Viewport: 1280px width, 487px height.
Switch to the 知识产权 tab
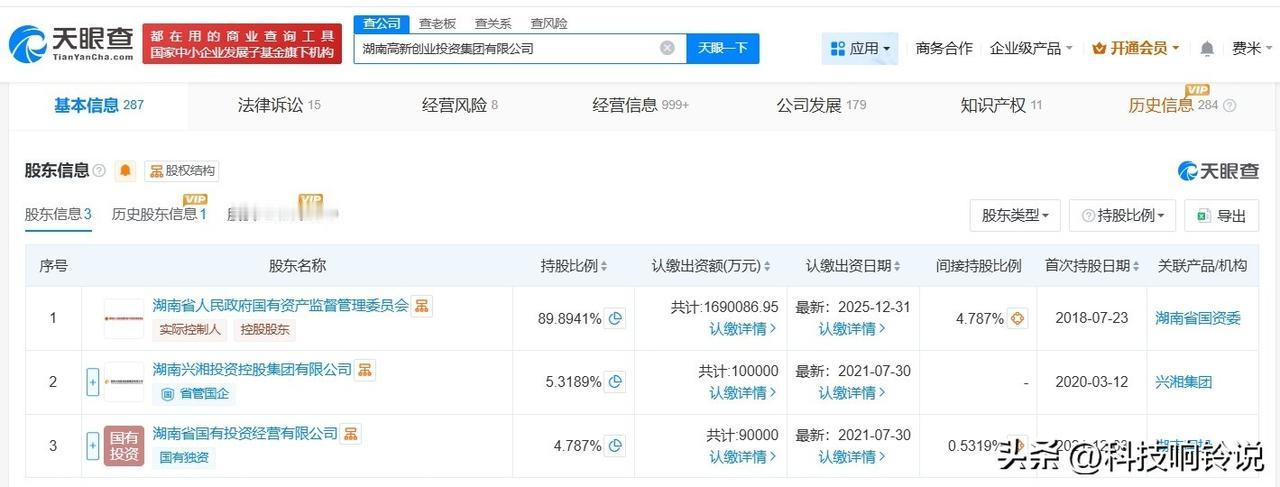coord(1001,105)
